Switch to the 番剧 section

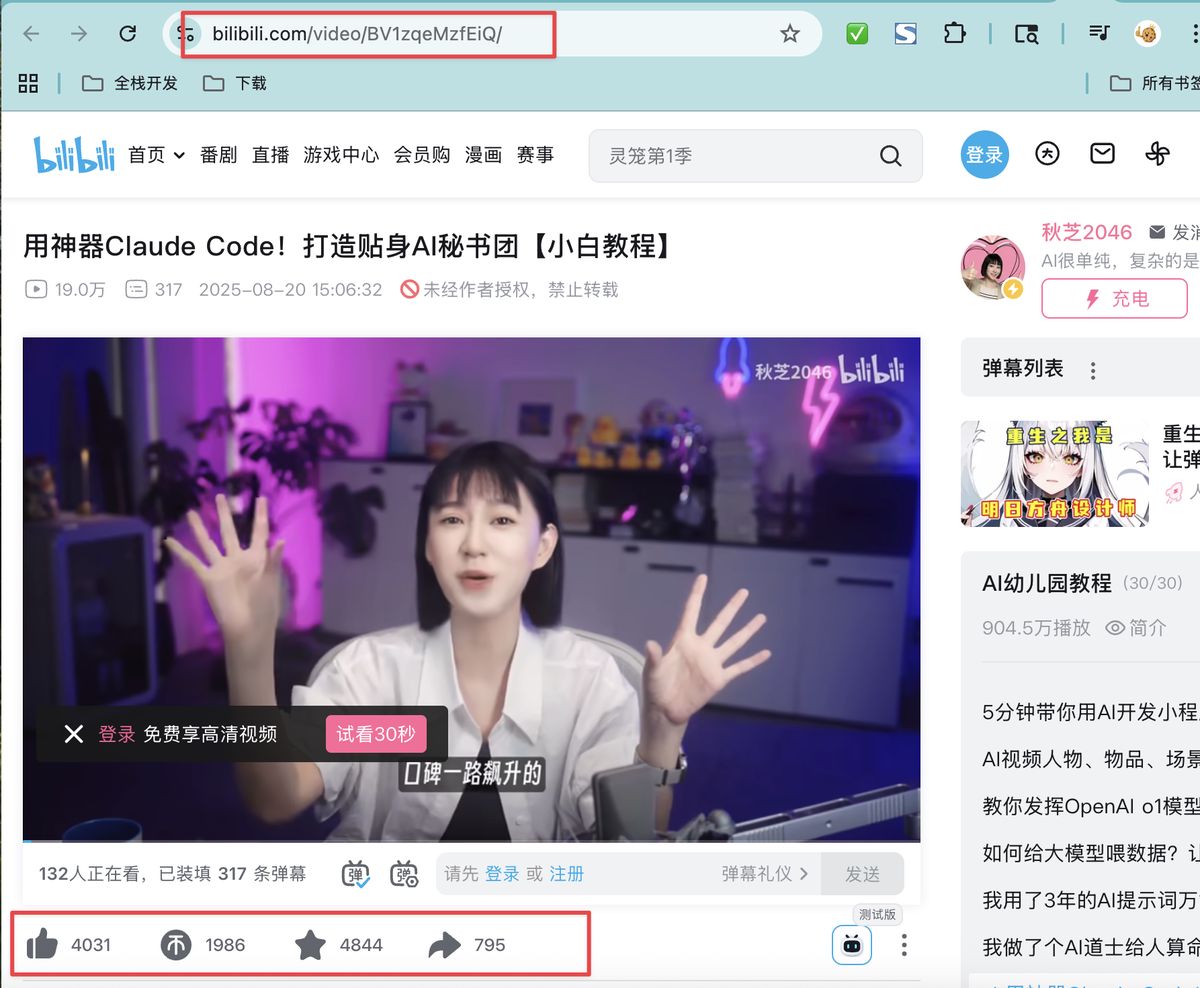(x=219, y=156)
